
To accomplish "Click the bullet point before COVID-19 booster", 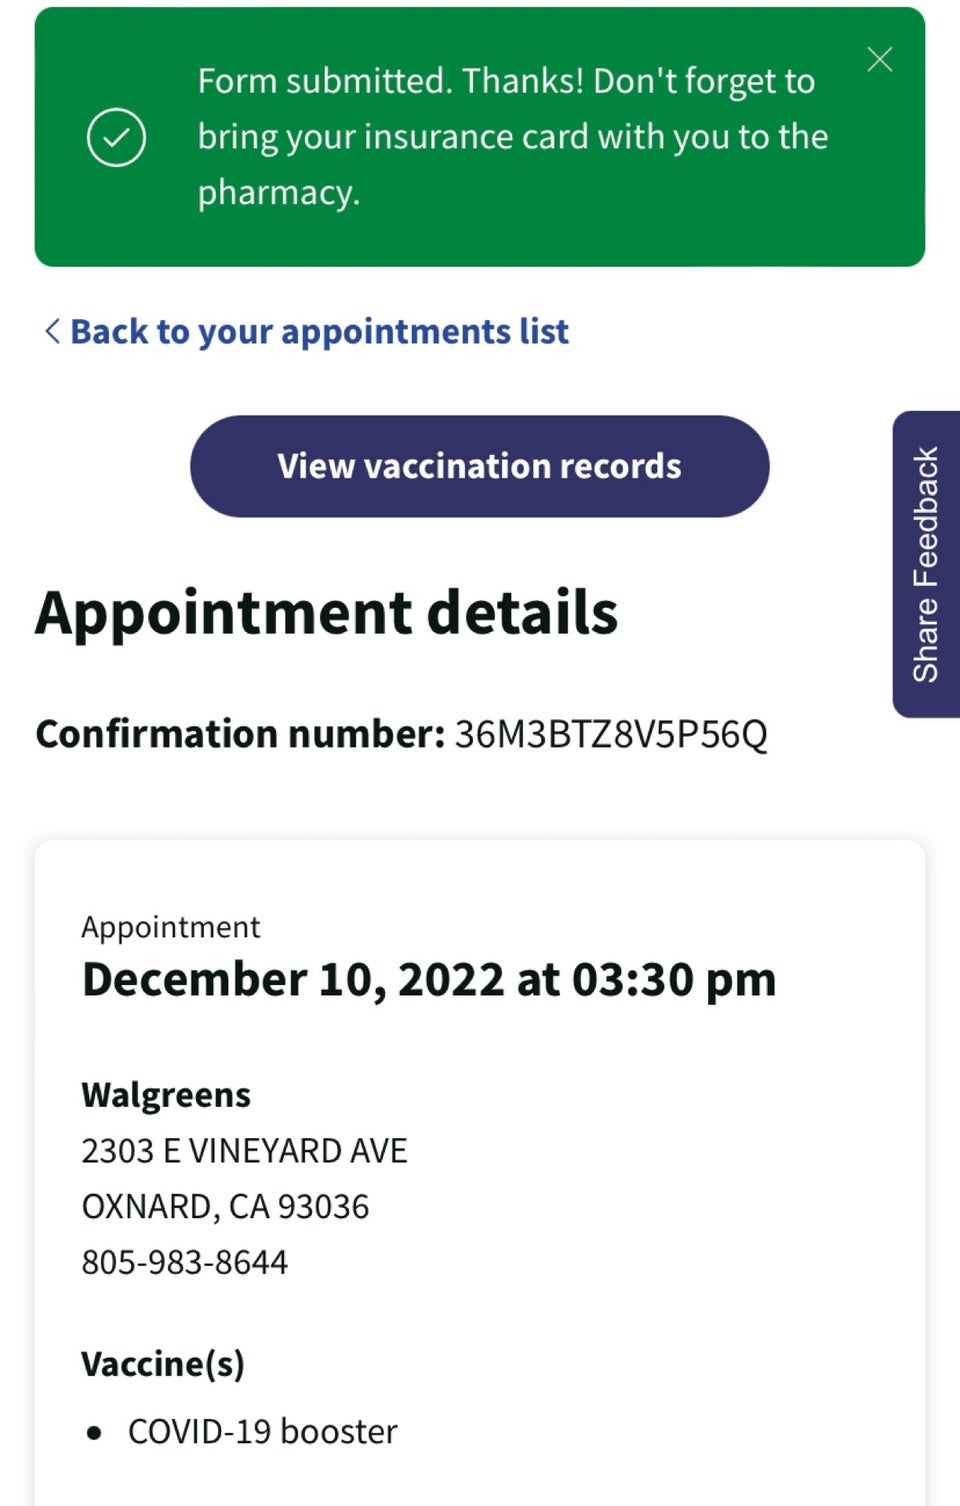I will [94, 1433].
